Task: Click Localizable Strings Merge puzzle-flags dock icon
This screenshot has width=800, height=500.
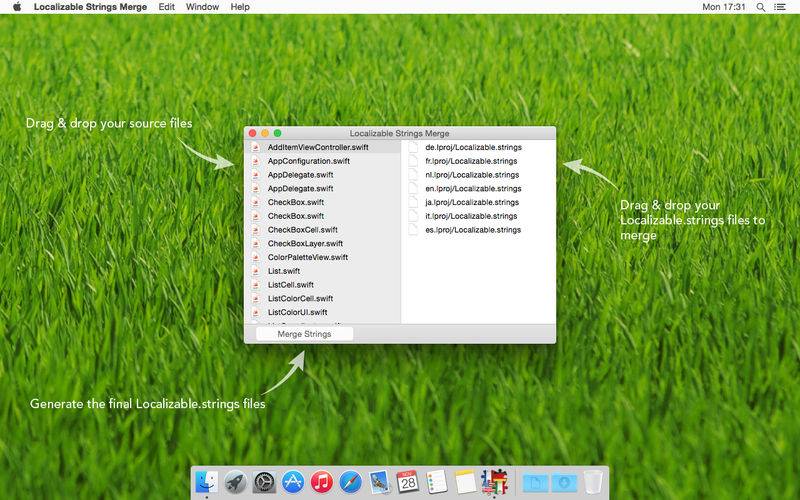Action: pyautogui.click(x=494, y=482)
